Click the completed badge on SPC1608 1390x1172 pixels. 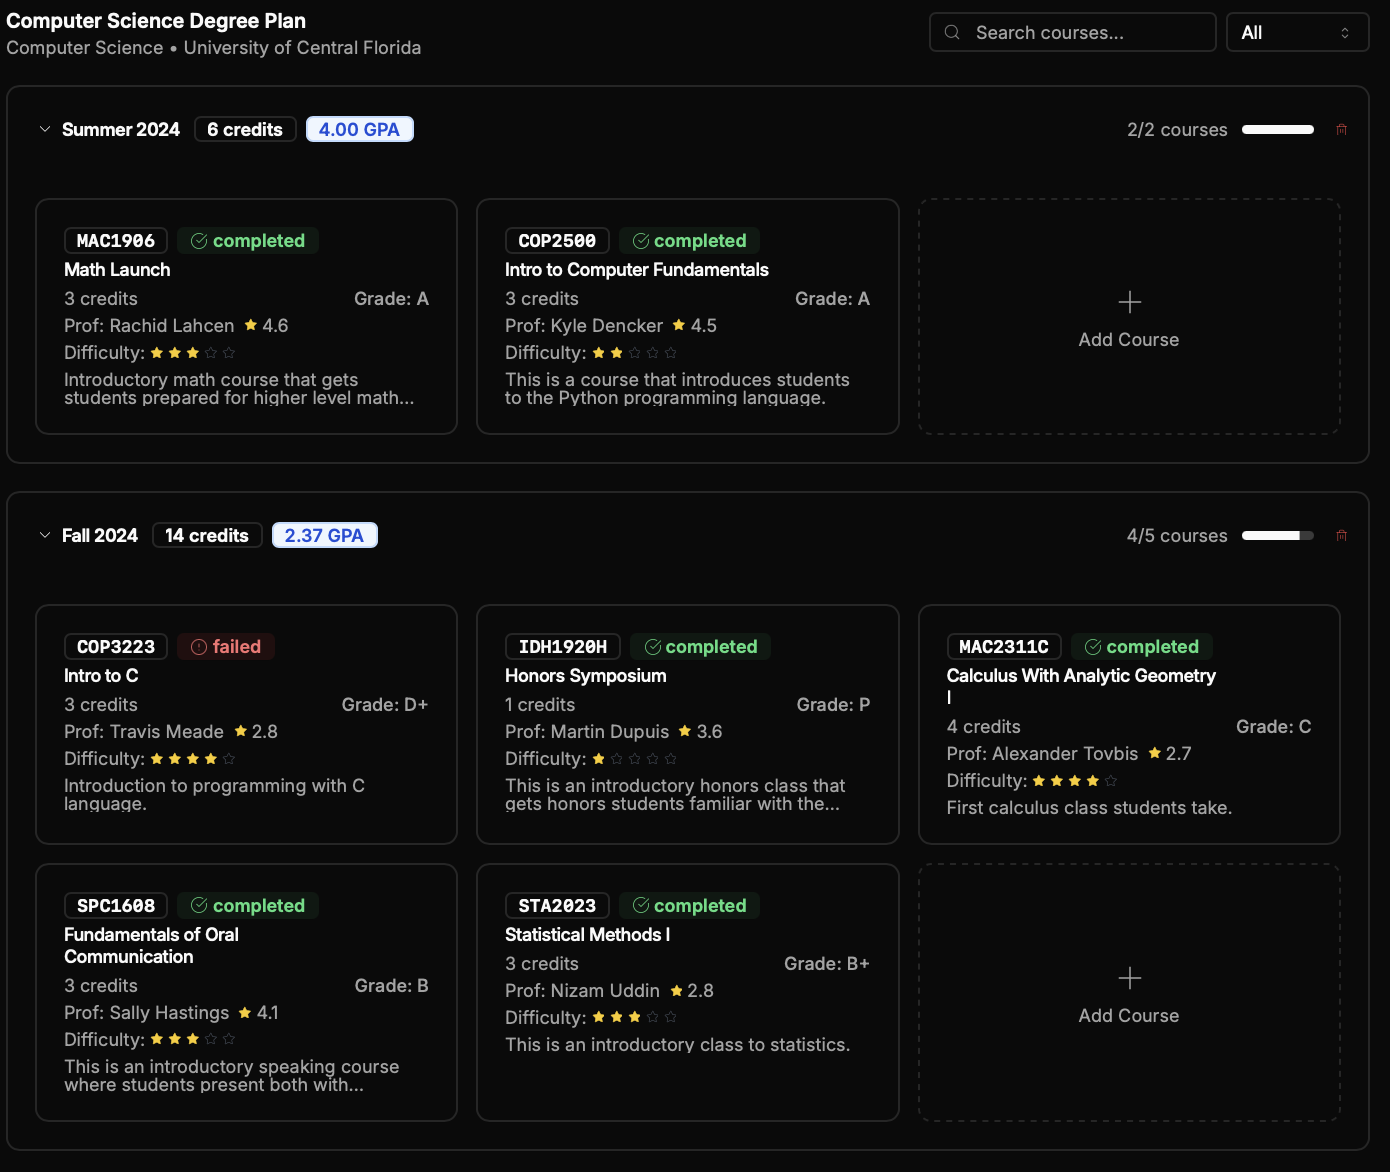[248, 906]
